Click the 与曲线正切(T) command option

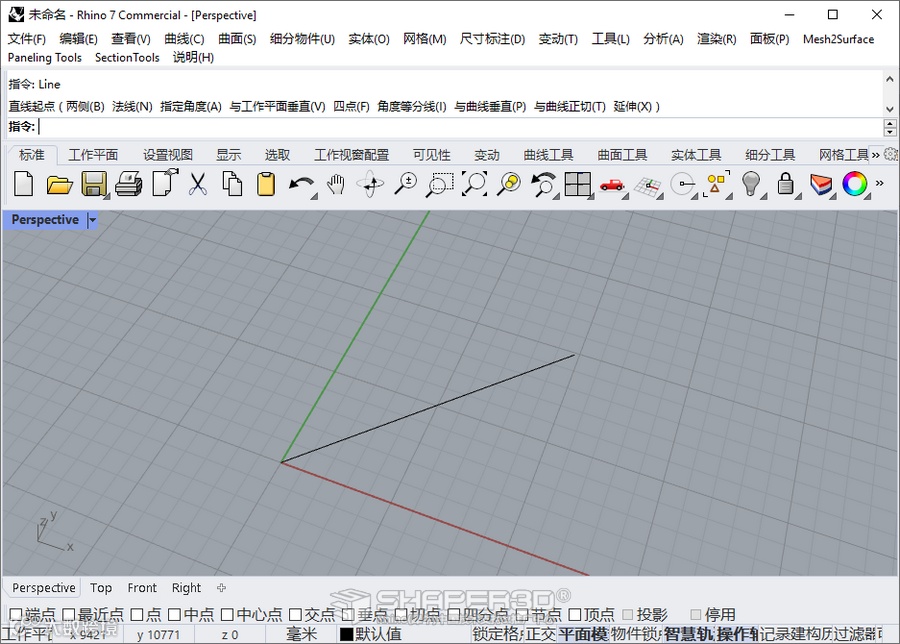click(569, 107)
